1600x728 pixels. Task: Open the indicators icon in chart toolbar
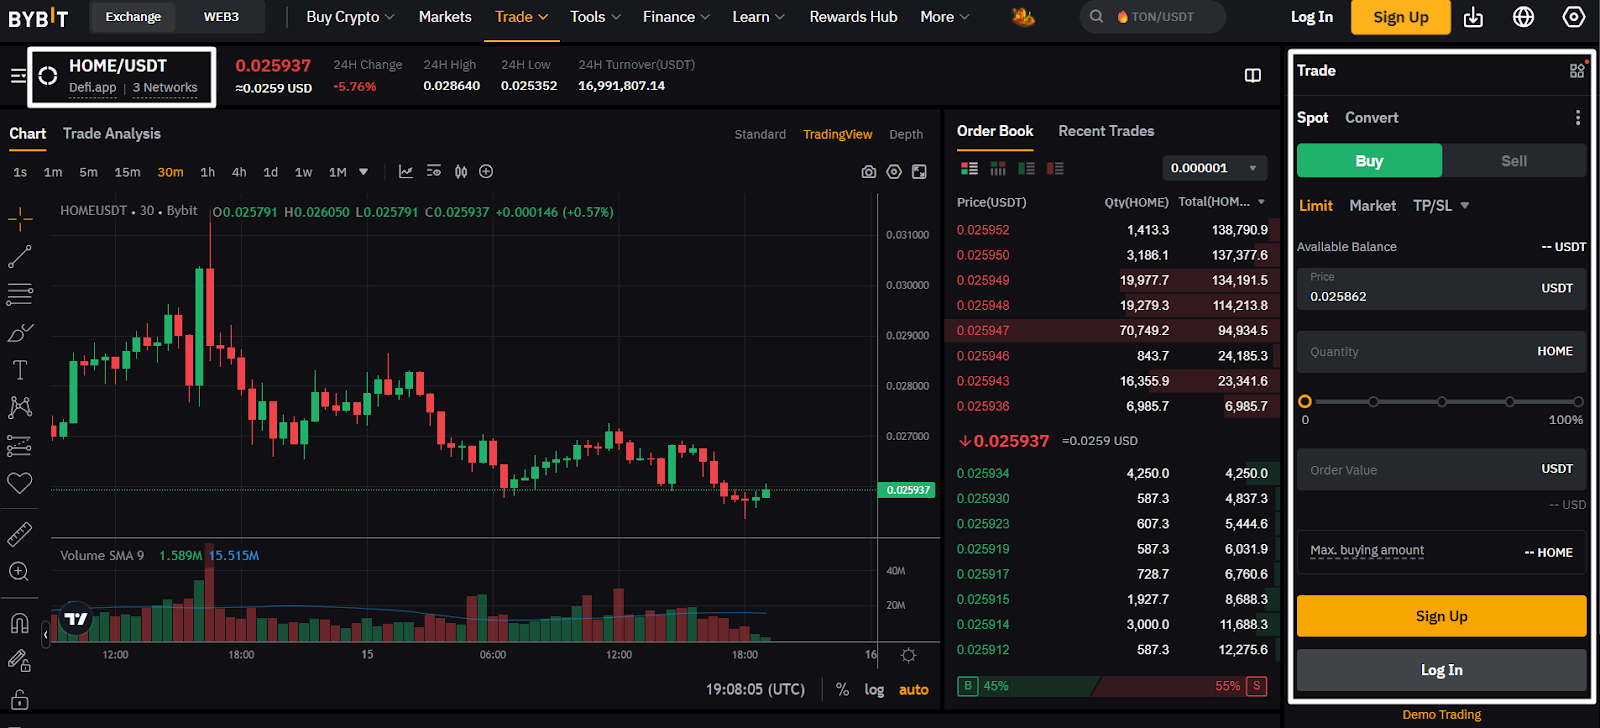[x=405, y=172]
